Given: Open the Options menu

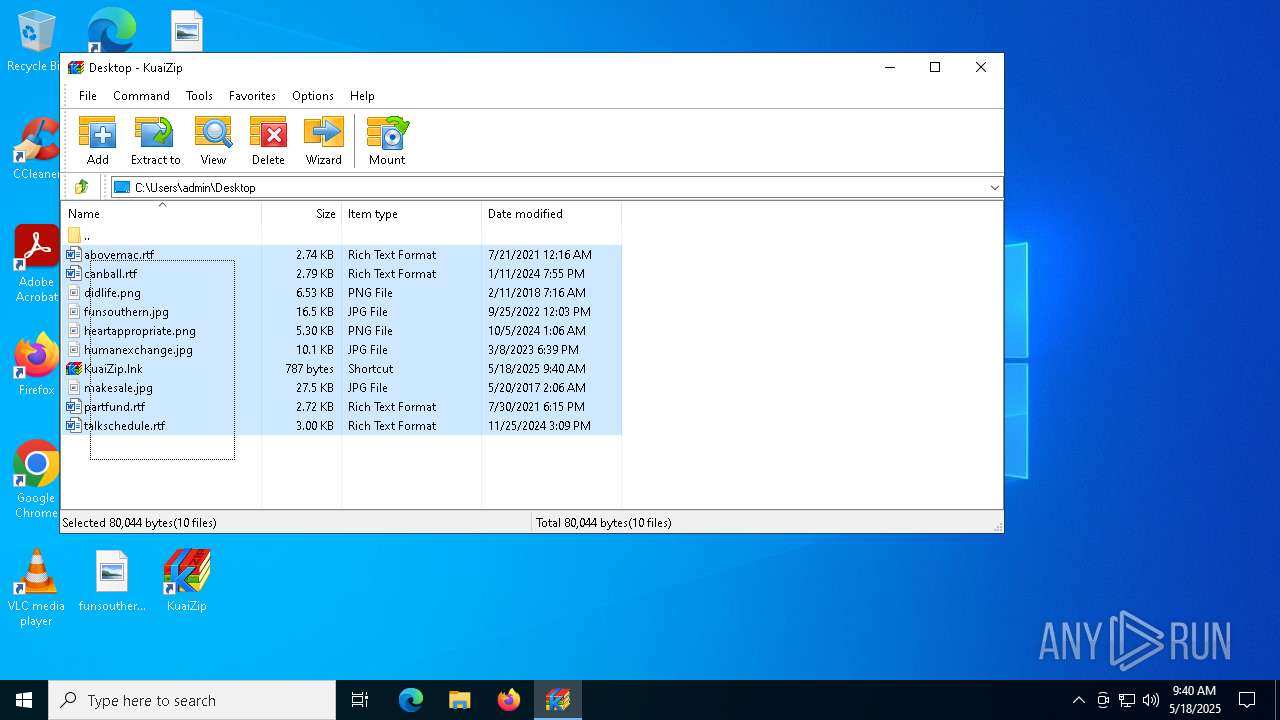Looking at the screenshot, I should pyautogui.click(x=313, y=96).
